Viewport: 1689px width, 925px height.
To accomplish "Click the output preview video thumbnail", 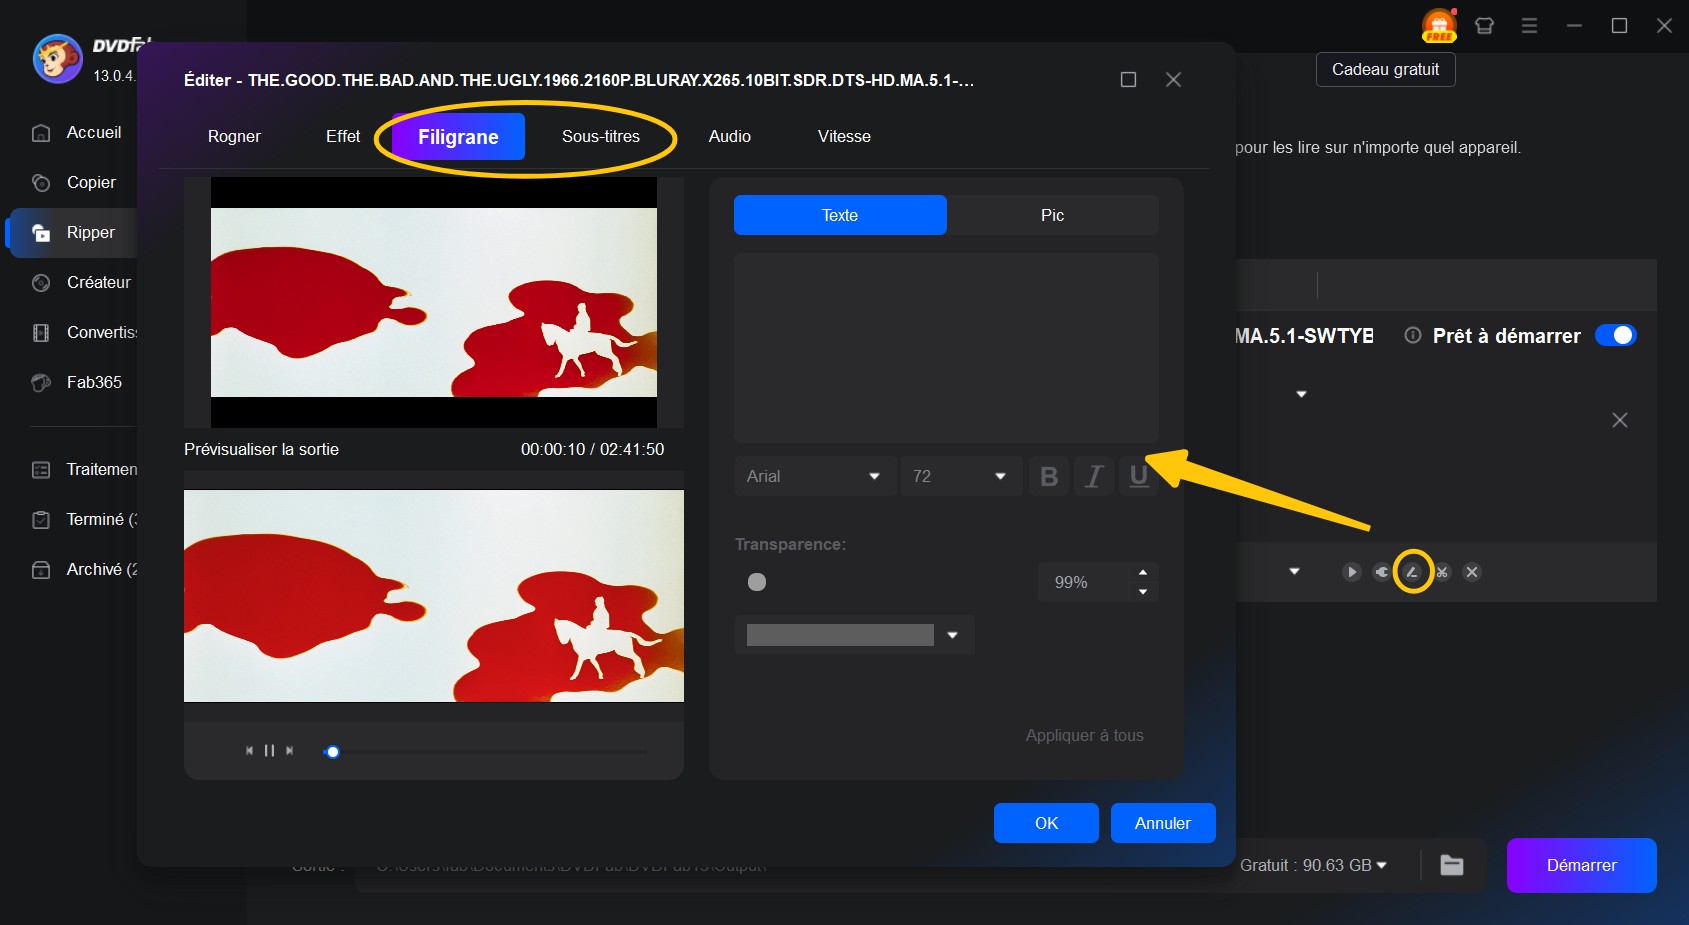I will (434, 596).
